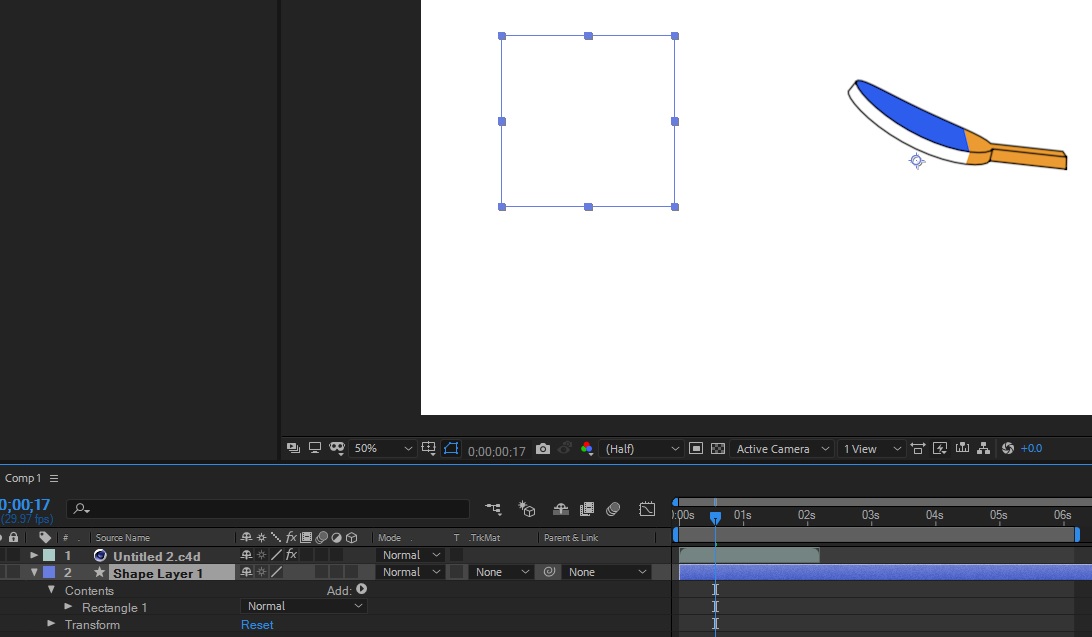1092x637 pixels.
Task: Click the Reset link beside Transform
Action: click(x=257, y=624)
